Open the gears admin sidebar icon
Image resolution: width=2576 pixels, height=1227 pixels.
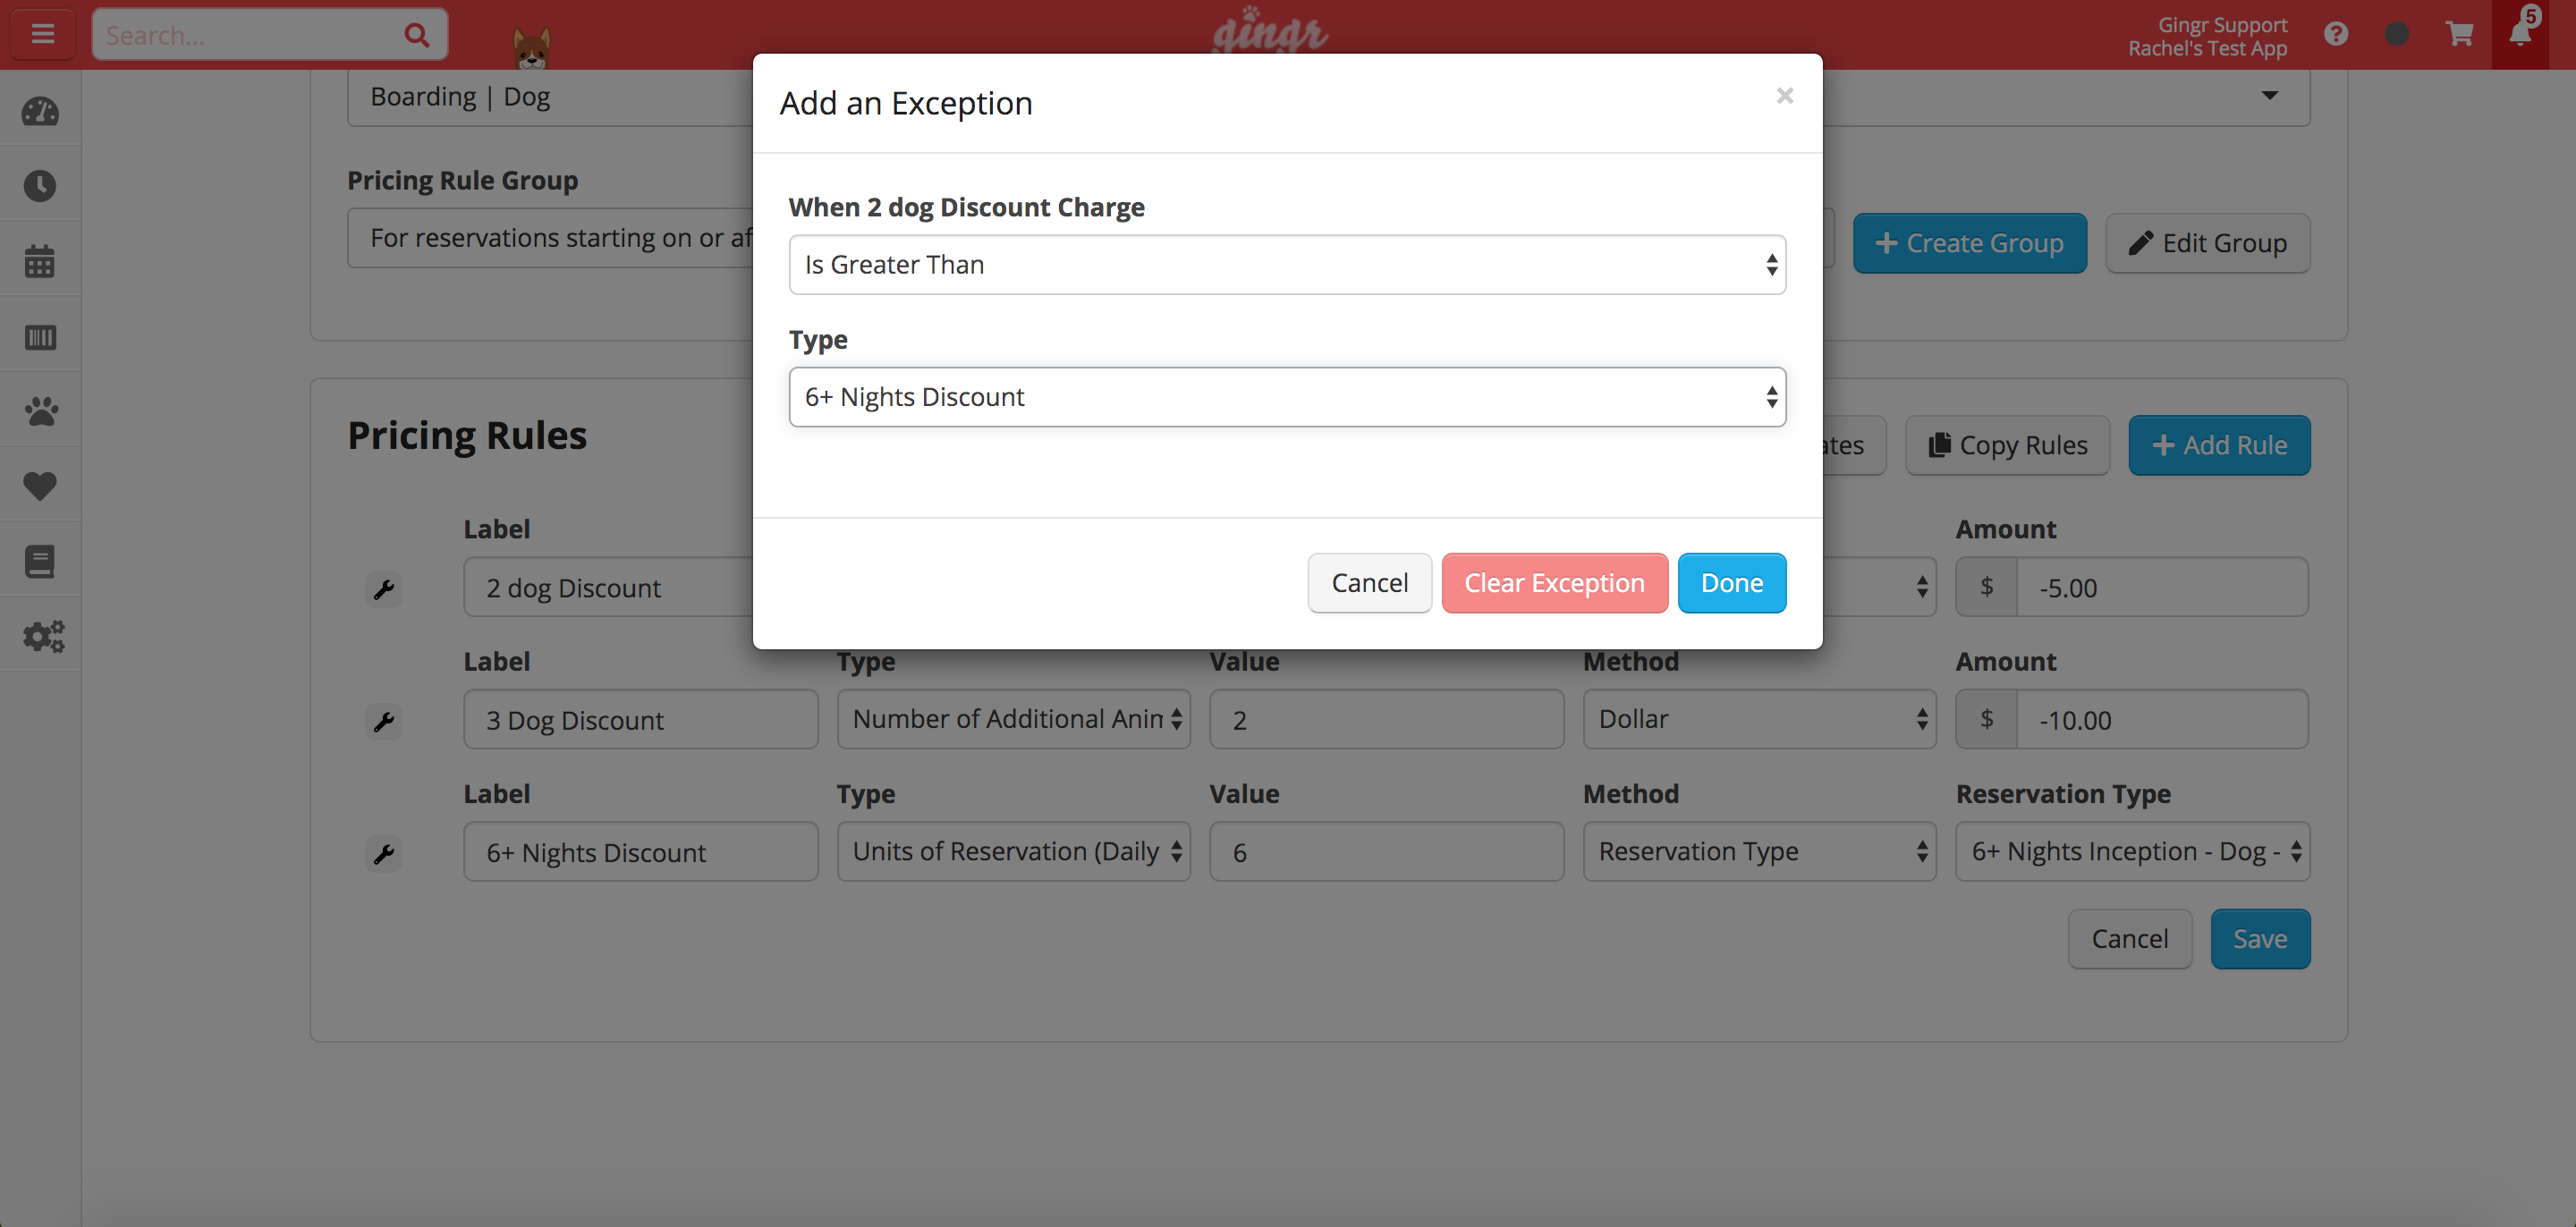(x=43, y=636)
